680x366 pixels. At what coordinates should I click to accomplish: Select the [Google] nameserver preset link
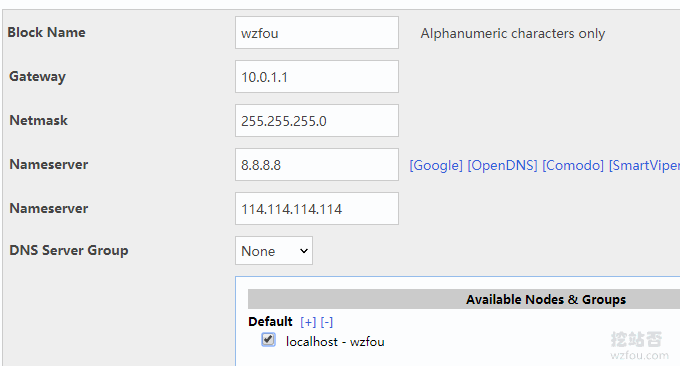(436, 165)
